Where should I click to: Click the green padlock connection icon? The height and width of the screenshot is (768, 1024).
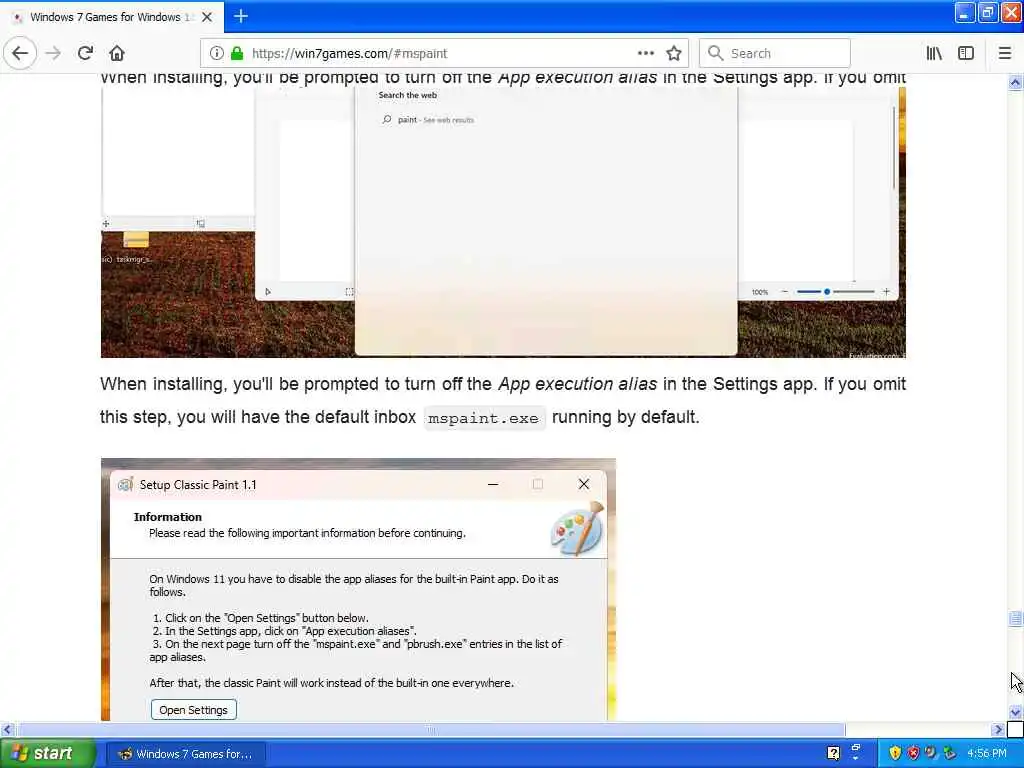[x=237, y=54]
